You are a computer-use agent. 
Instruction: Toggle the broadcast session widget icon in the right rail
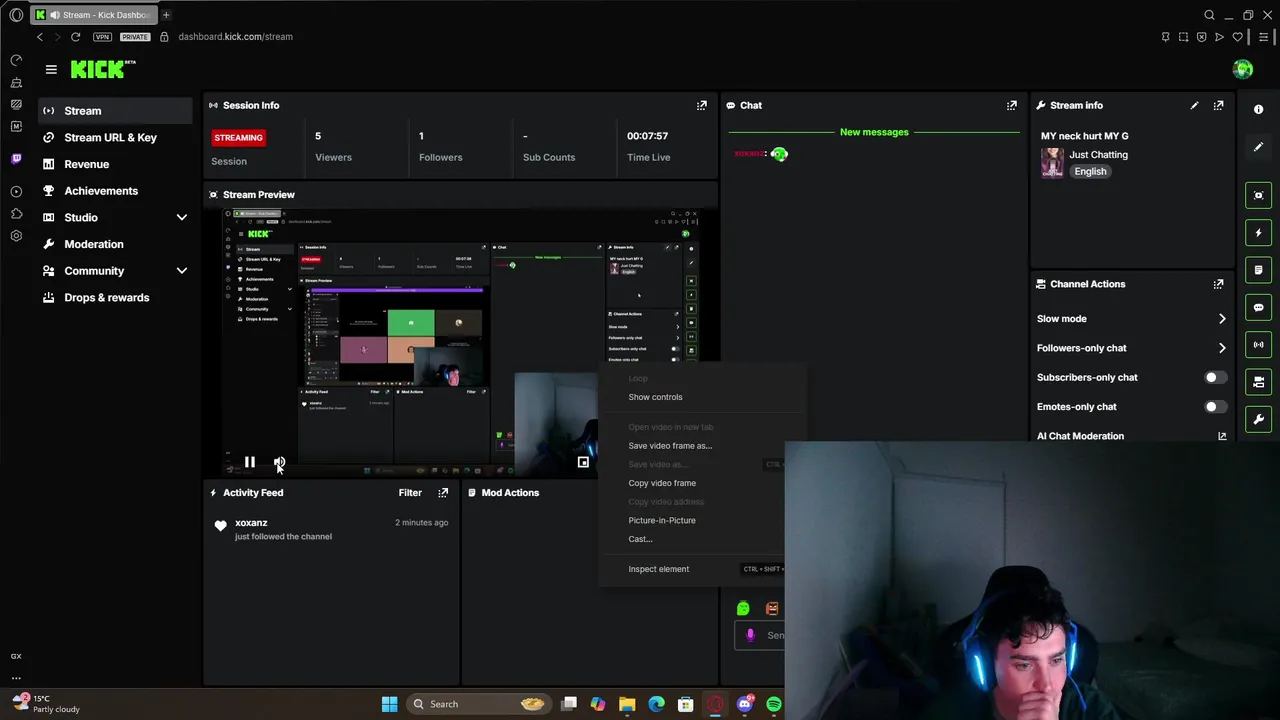coord(1259,344)
